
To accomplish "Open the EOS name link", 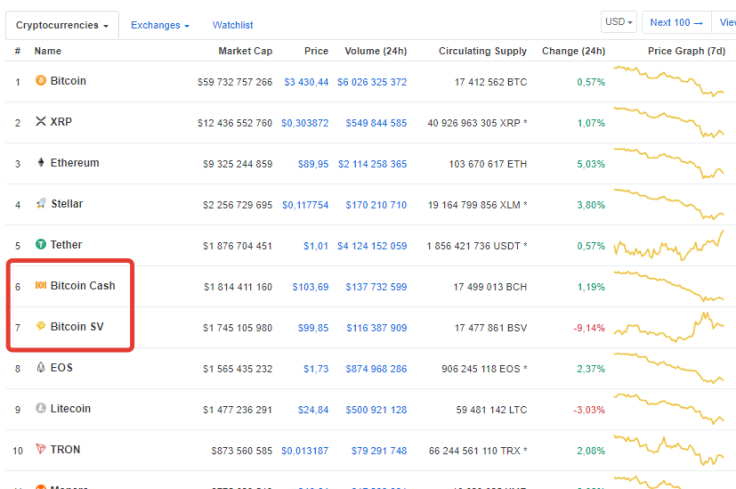I will [61, 367].
